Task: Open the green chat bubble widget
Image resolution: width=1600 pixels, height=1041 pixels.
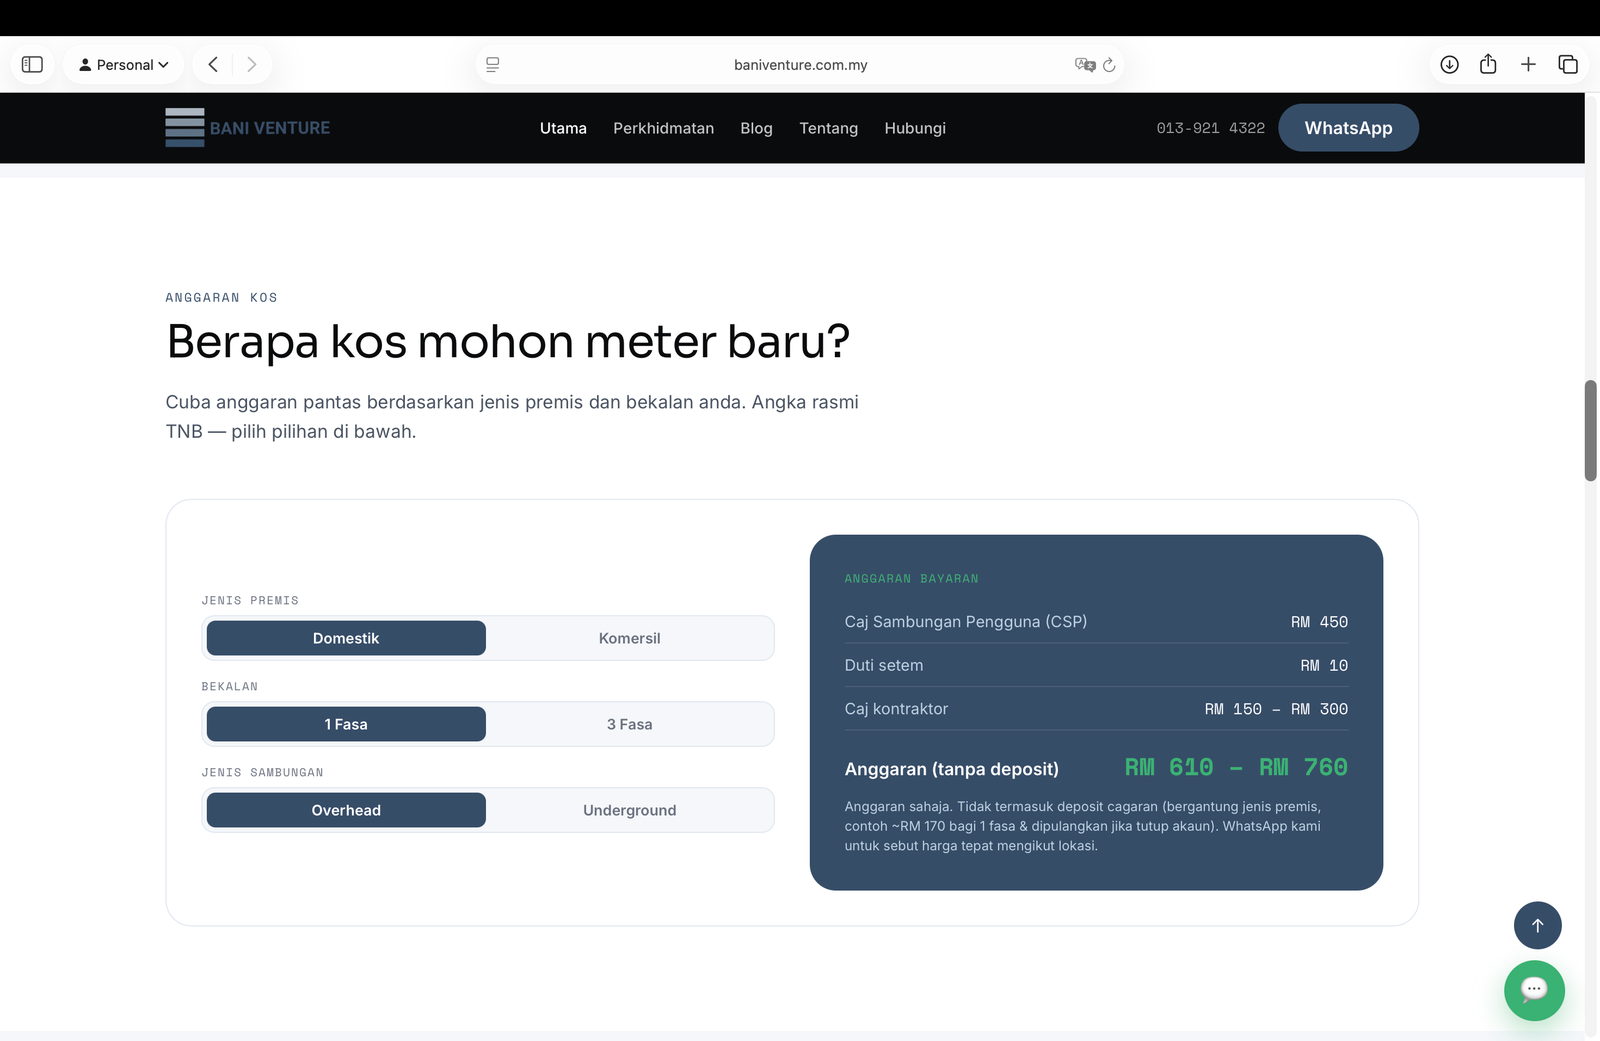Action: [1534, 990]
